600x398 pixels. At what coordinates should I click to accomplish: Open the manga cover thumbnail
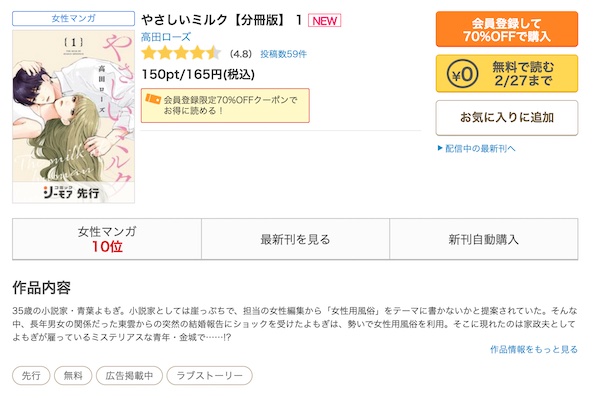(x=73, y=116)
